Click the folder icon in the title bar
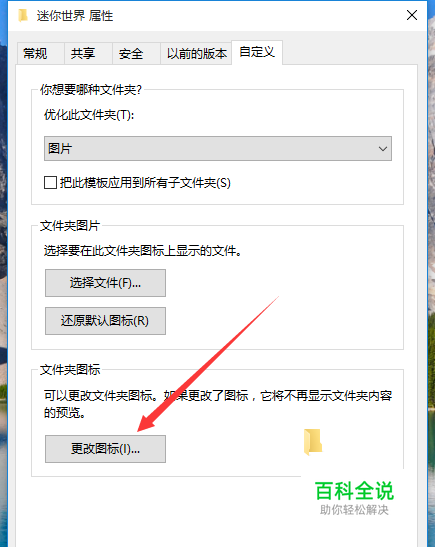Viewport: 435px width, 547px height. click(23, 16)
